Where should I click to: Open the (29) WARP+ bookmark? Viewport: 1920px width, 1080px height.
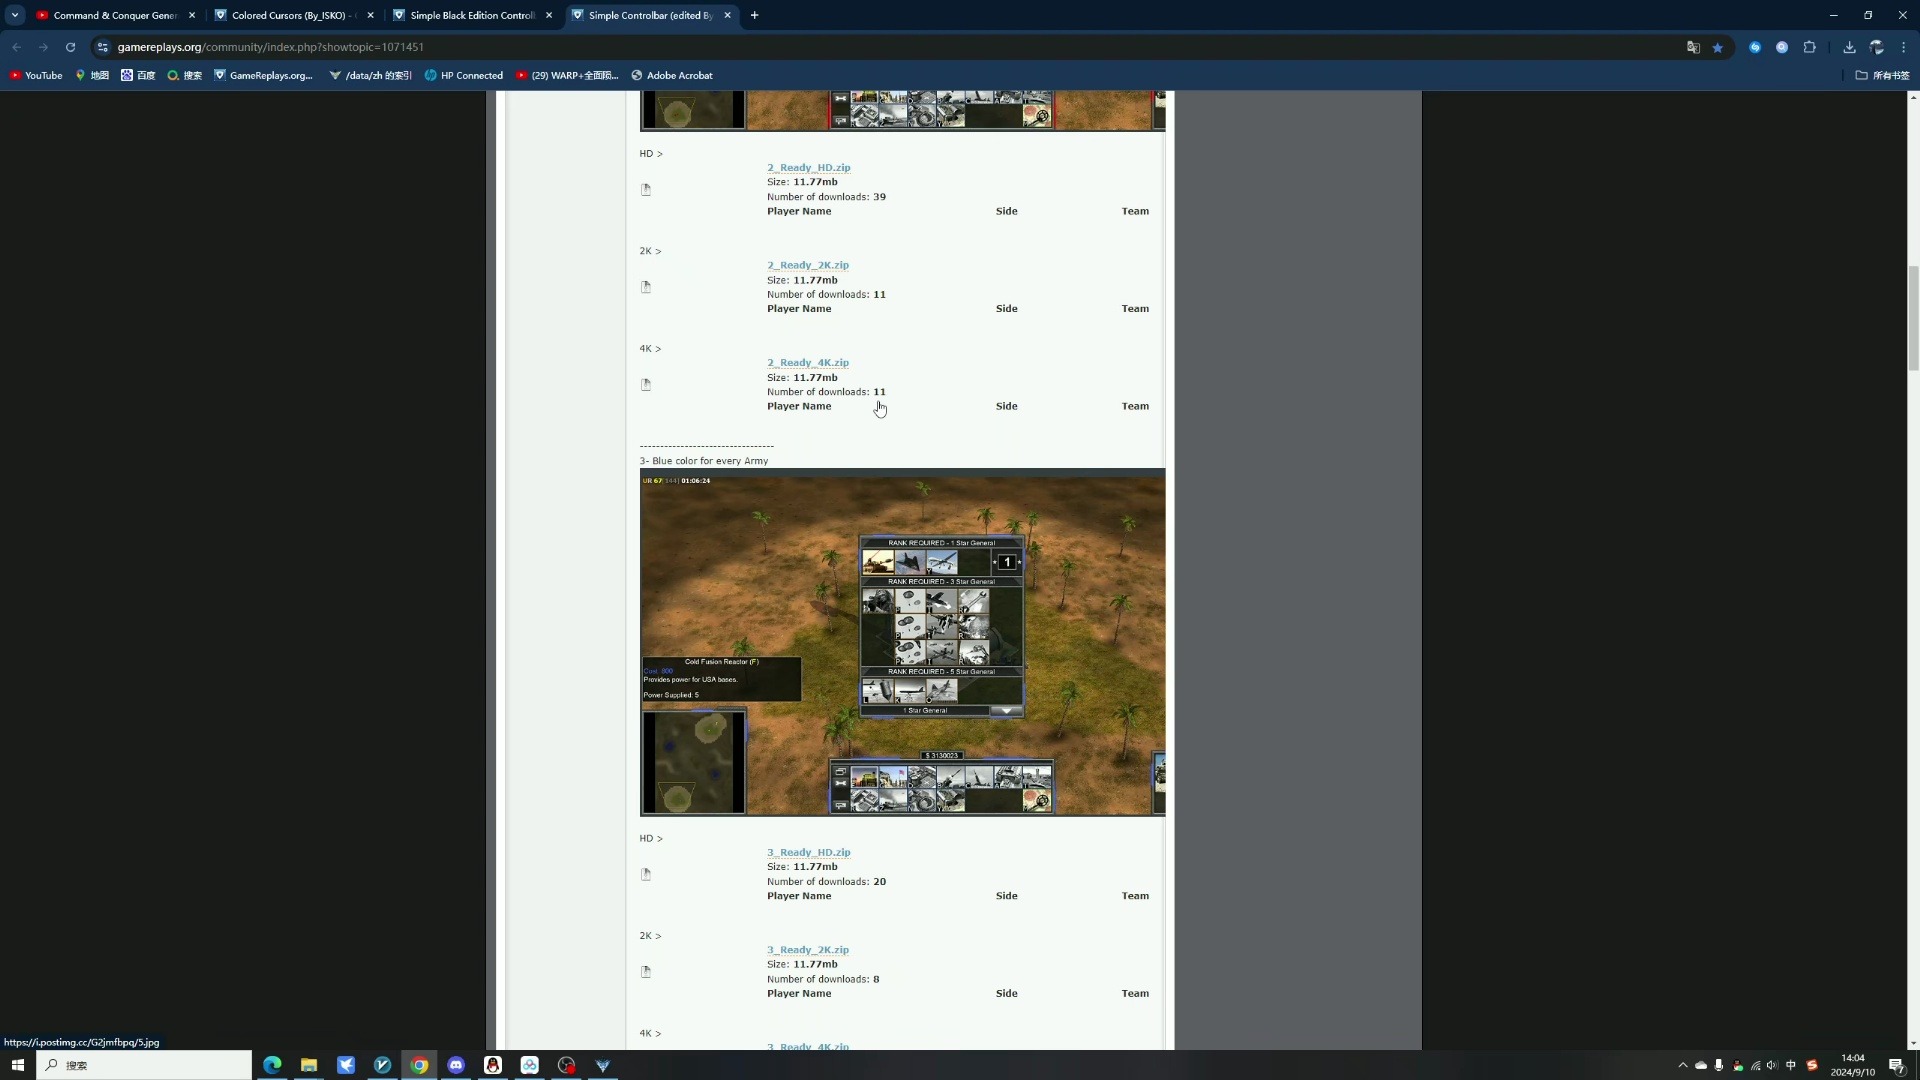coord(567,75)
